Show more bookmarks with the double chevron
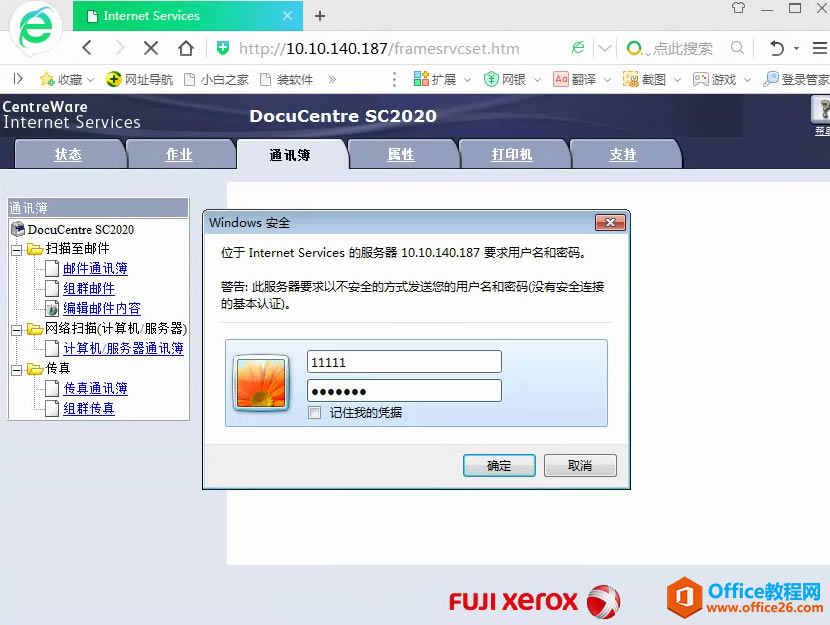 click(332, 79)
